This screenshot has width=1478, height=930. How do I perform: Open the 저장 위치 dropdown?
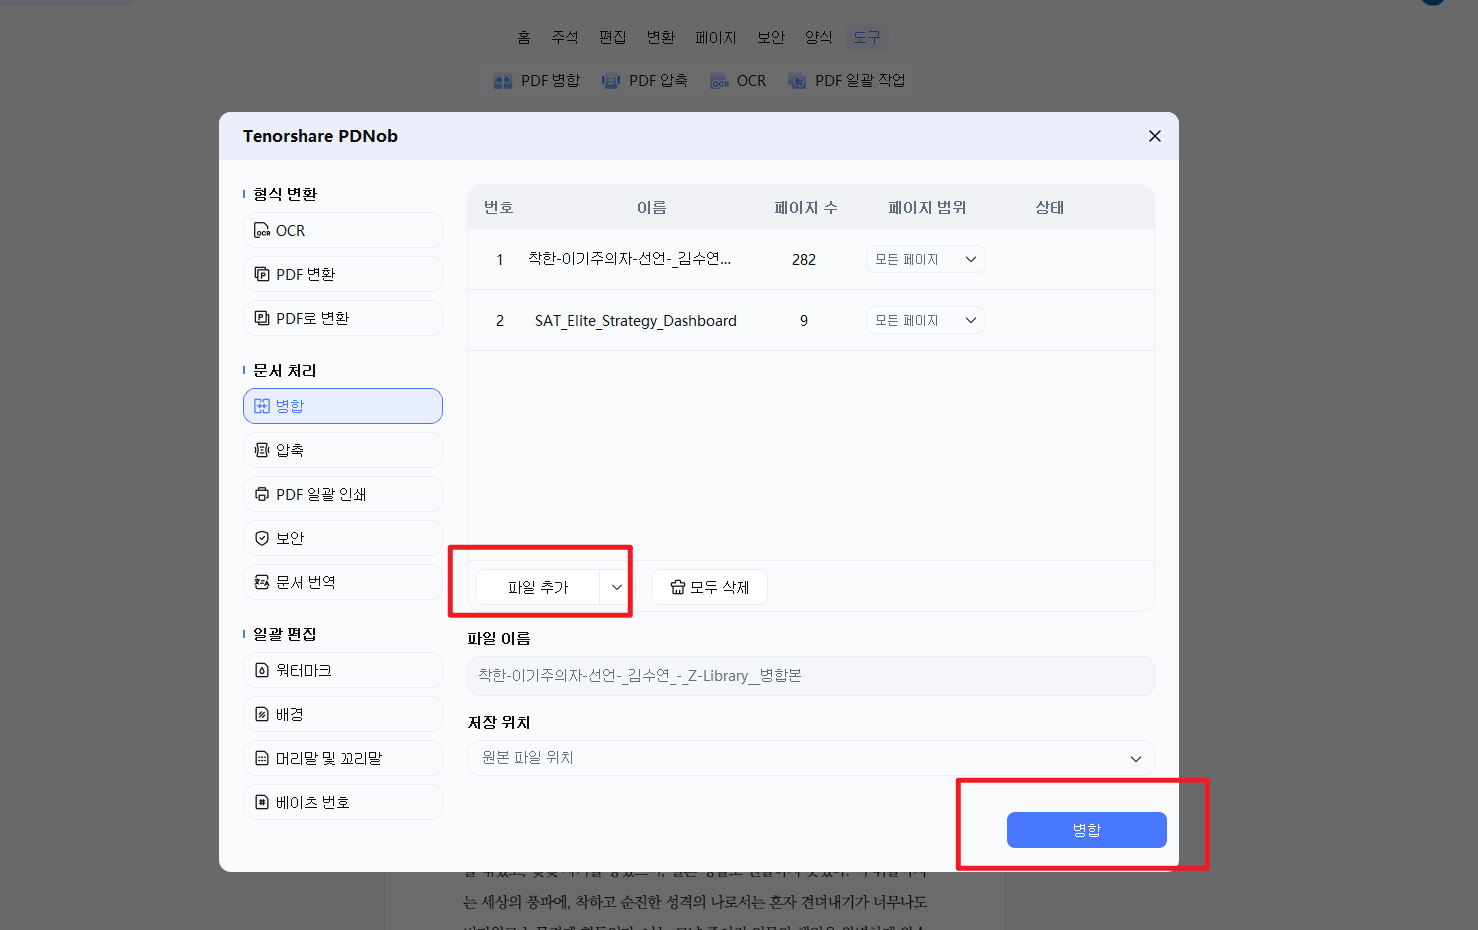click(x=810, y=758)
